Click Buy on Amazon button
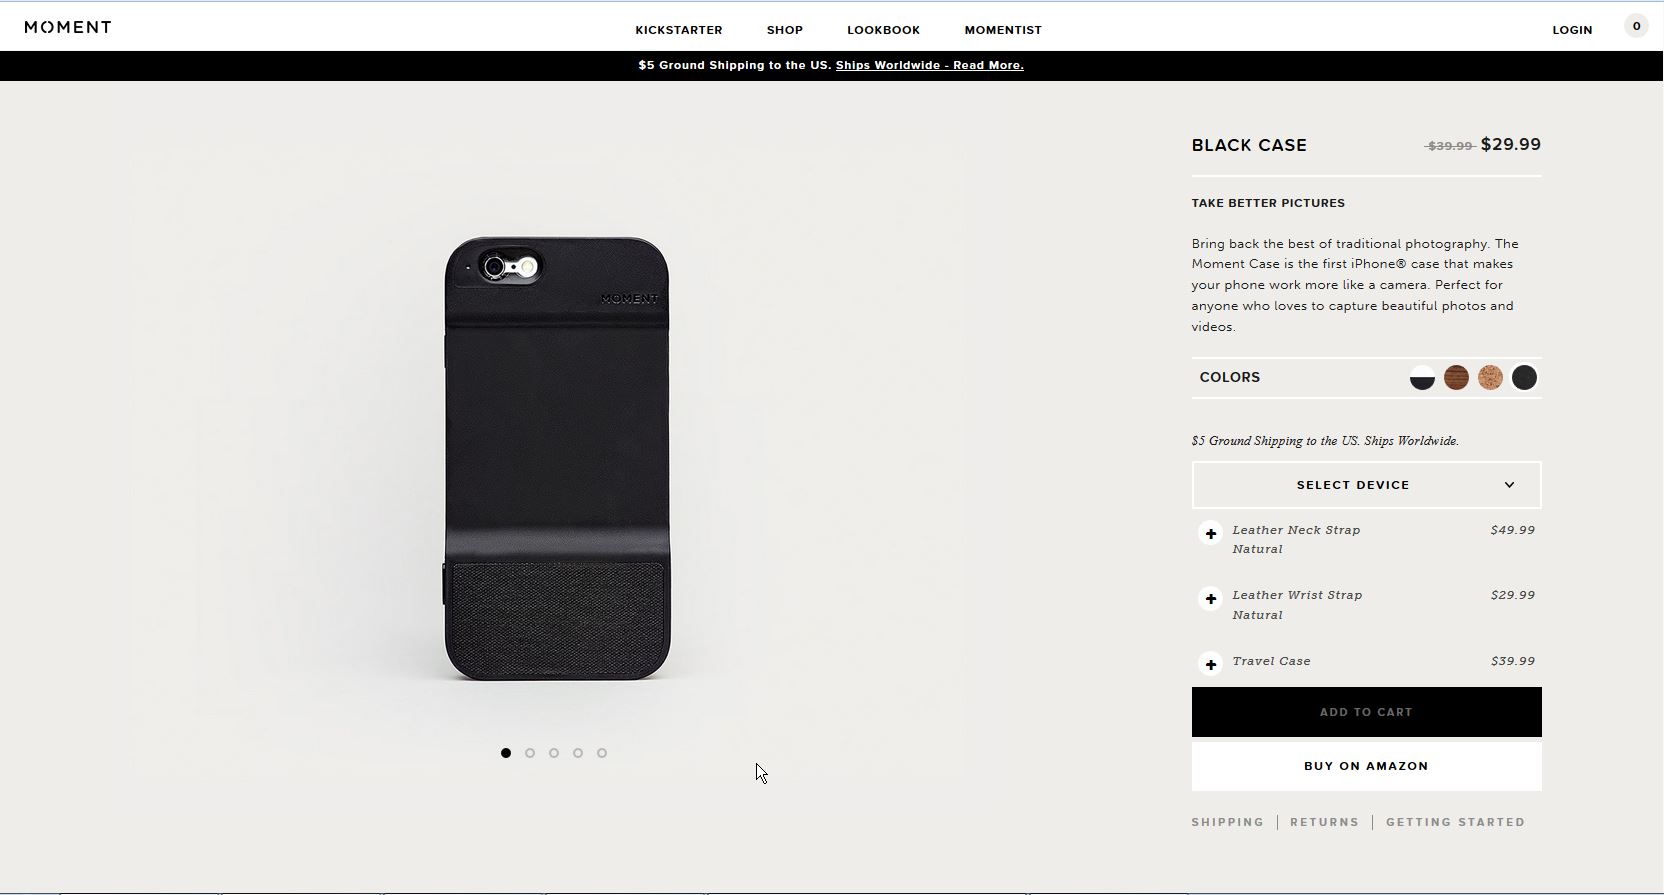Screen dimensions: 1664x895 [x=1366, y=766]
